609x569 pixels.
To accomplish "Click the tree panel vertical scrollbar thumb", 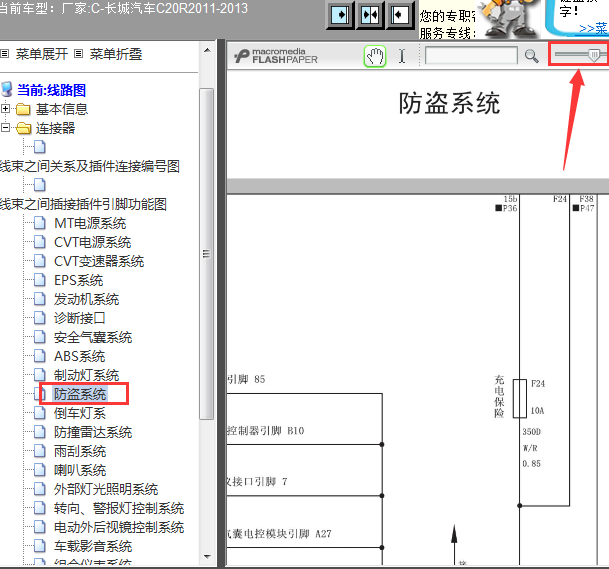I will point(207,254).
